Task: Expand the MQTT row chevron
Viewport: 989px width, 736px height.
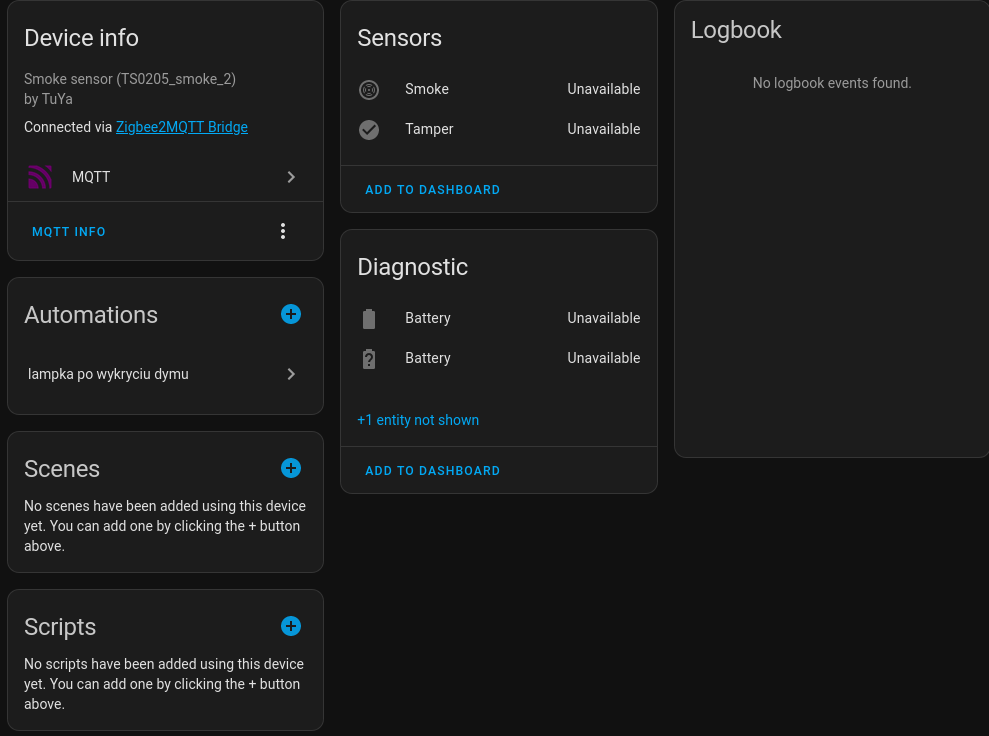Action: coord(291,177)
